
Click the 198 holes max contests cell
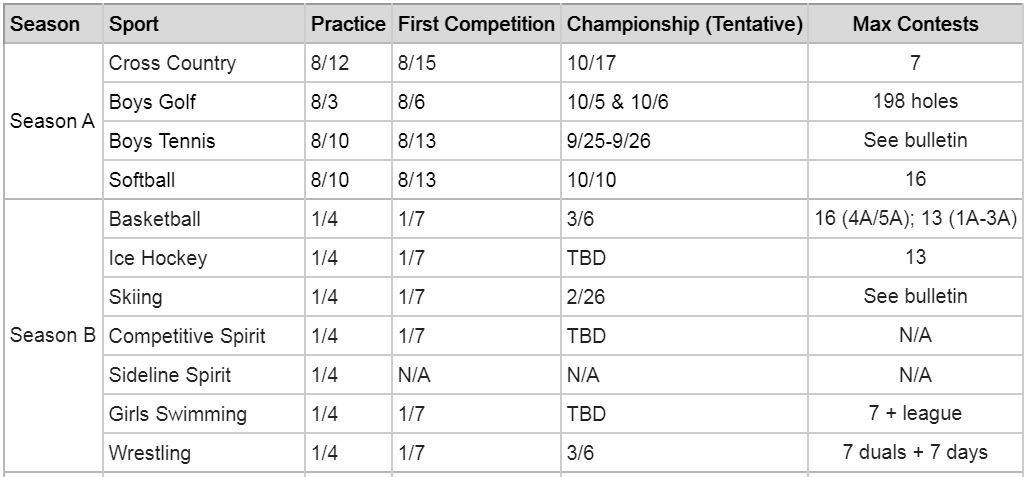(915, 102)
